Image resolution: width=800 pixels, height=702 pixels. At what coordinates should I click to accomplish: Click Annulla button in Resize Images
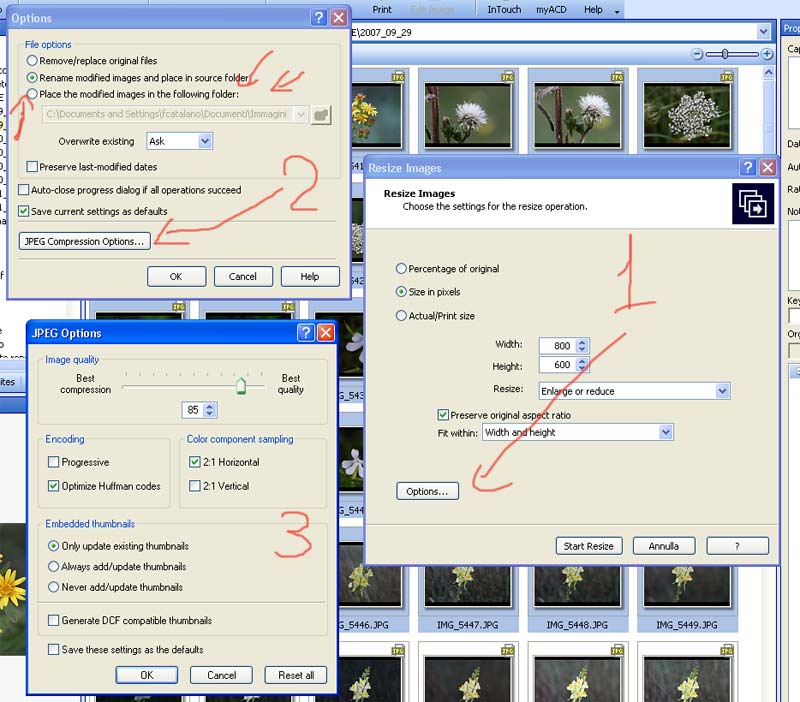click(664, 545)
